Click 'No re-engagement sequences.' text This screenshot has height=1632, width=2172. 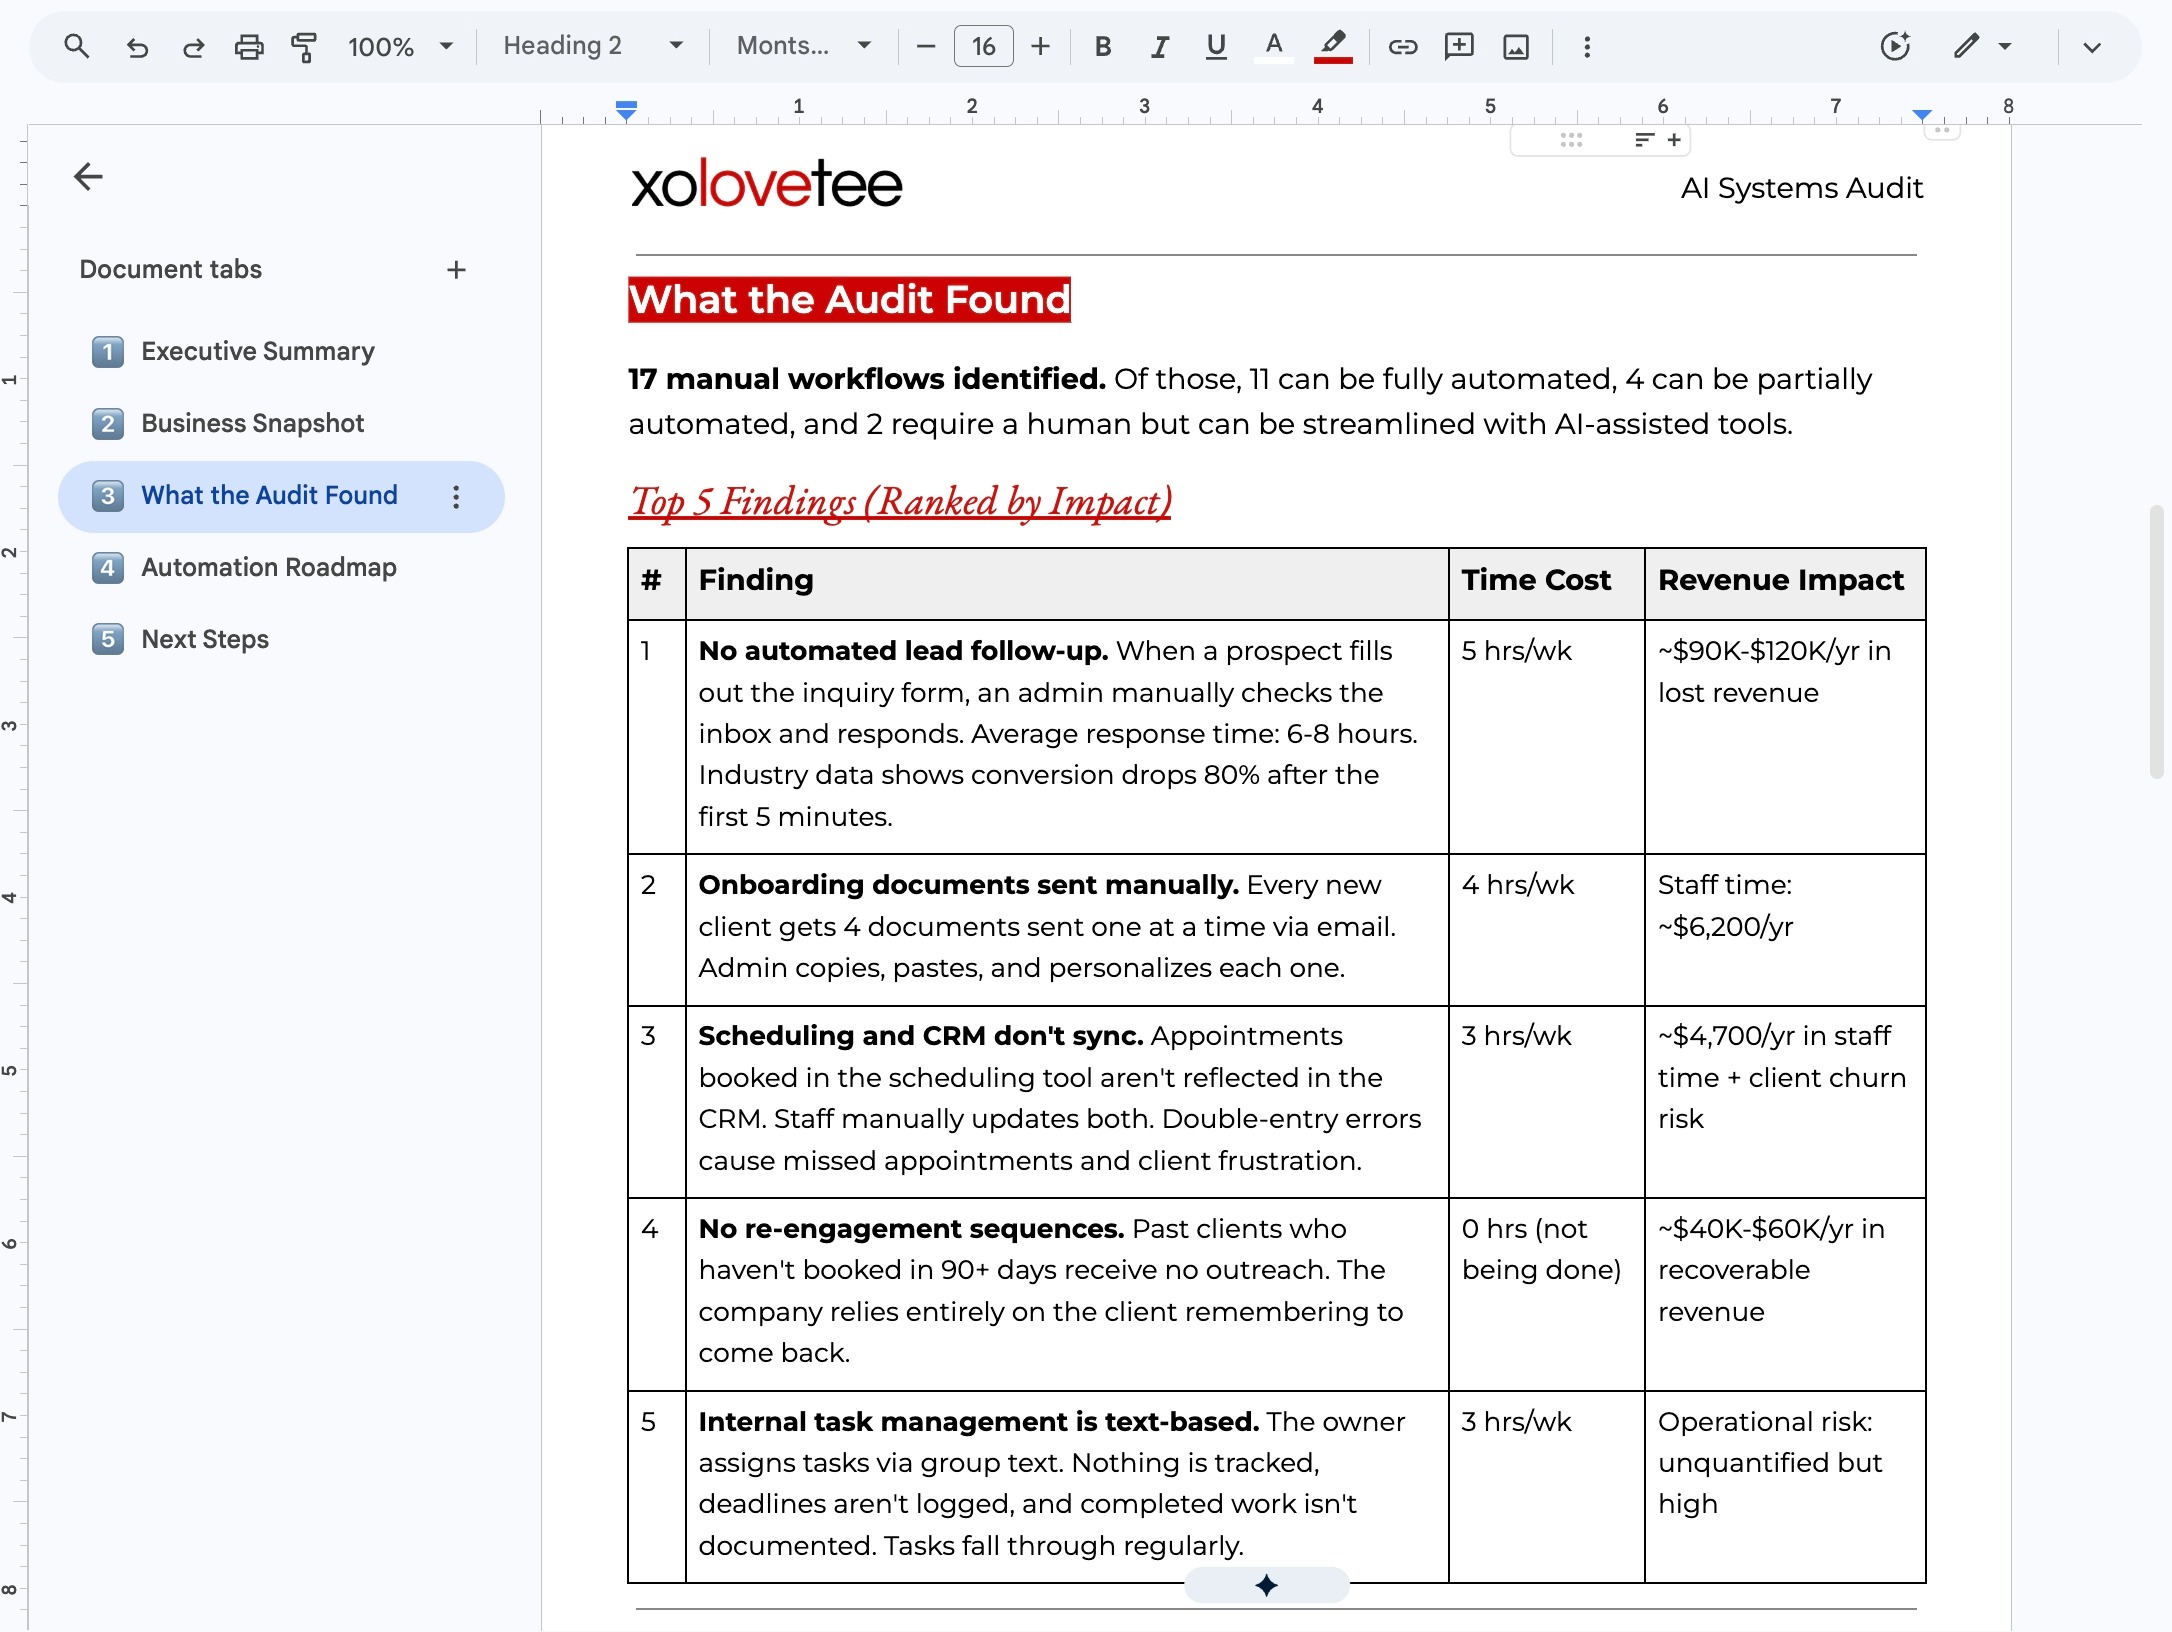(x=911, y=1229)
